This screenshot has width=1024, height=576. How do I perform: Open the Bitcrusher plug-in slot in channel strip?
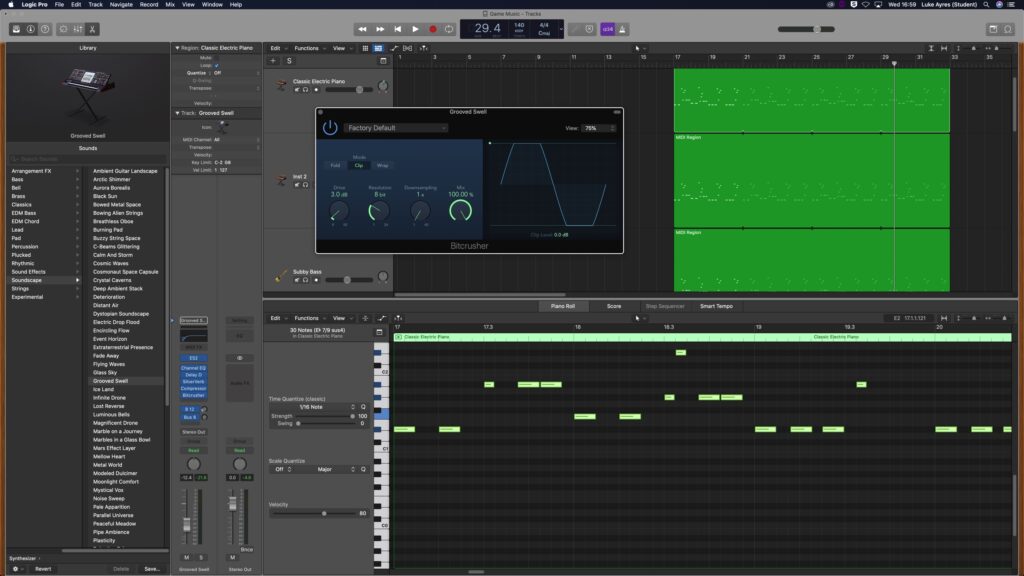click(x=193, y=395)
